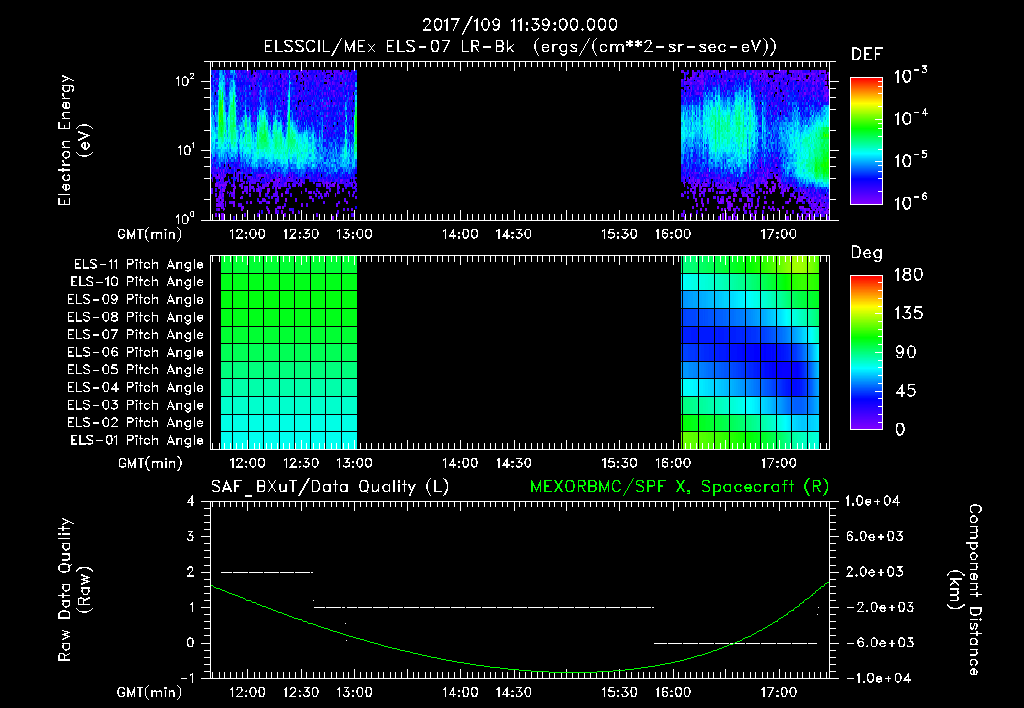Click the 45 tick on Deg color bar
The image size is (1024, 708).
pyautogui.click(x=906, y=391)
